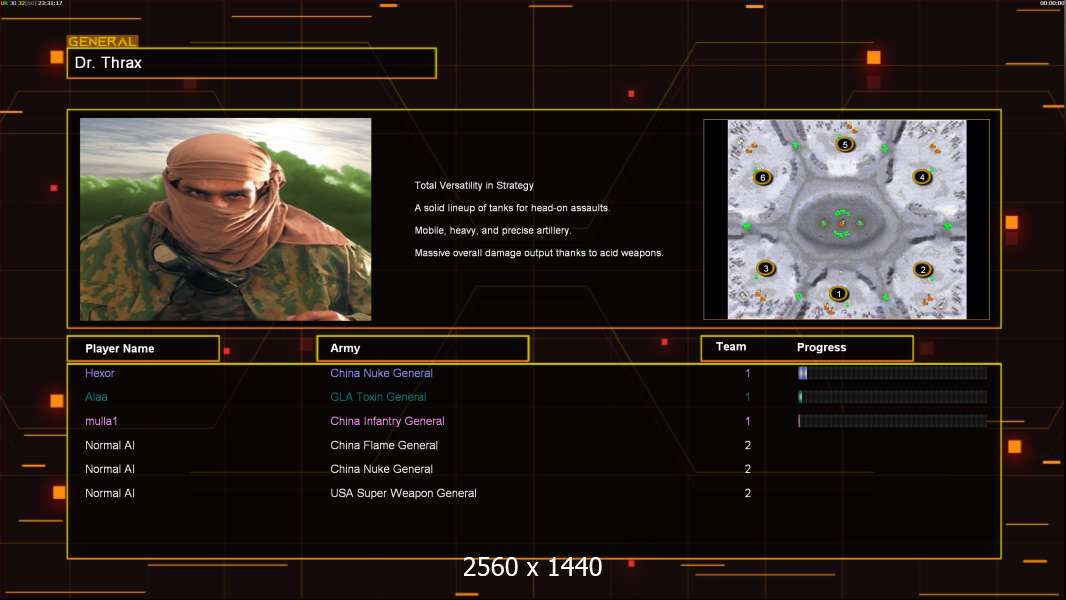
Task: Click mulla1's loading progress bar
Action: point(893,421)
